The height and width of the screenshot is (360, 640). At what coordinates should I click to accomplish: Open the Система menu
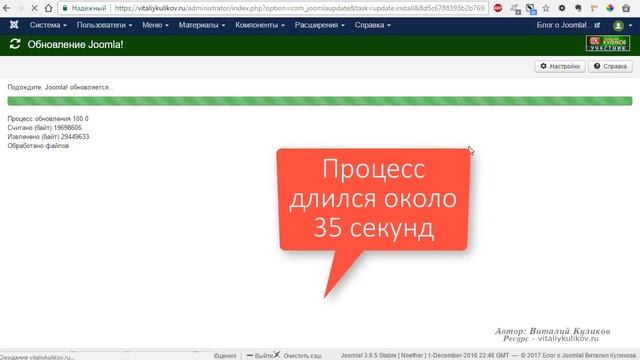[48, 25]
